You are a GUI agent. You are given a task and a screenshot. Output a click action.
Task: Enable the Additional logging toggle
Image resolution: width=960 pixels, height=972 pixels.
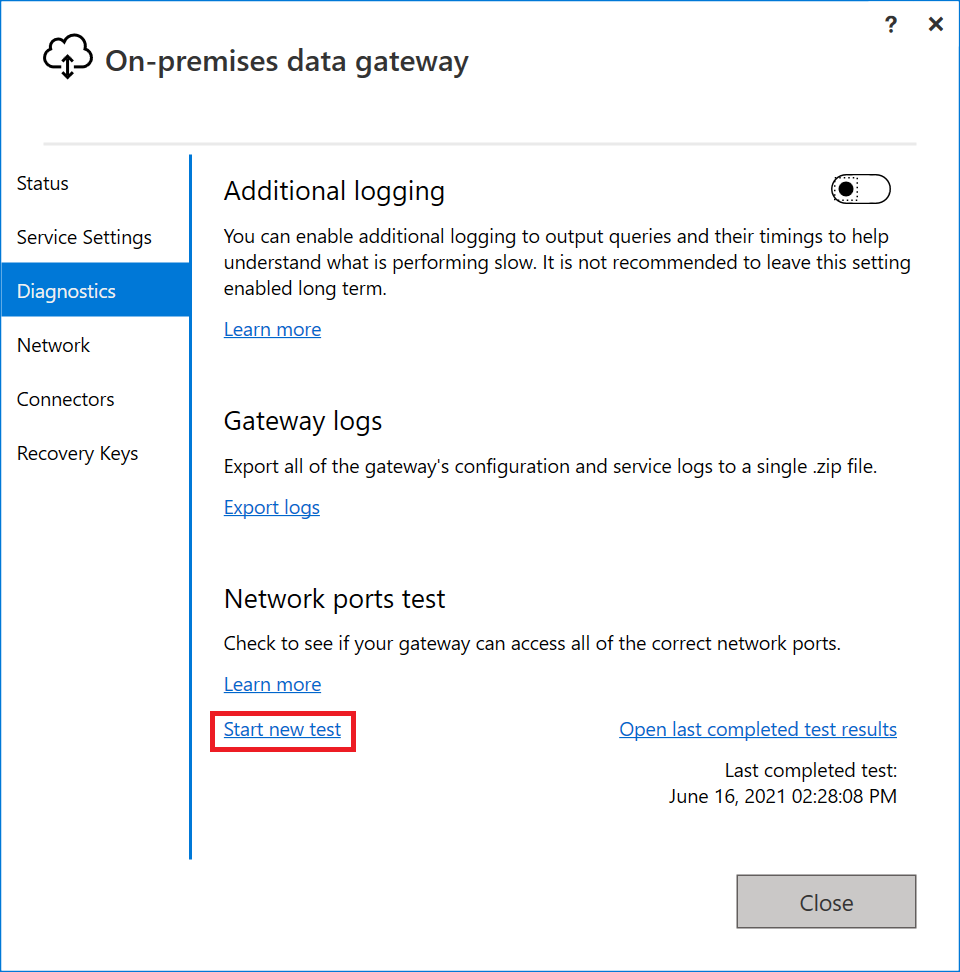(x=860, y=189)
